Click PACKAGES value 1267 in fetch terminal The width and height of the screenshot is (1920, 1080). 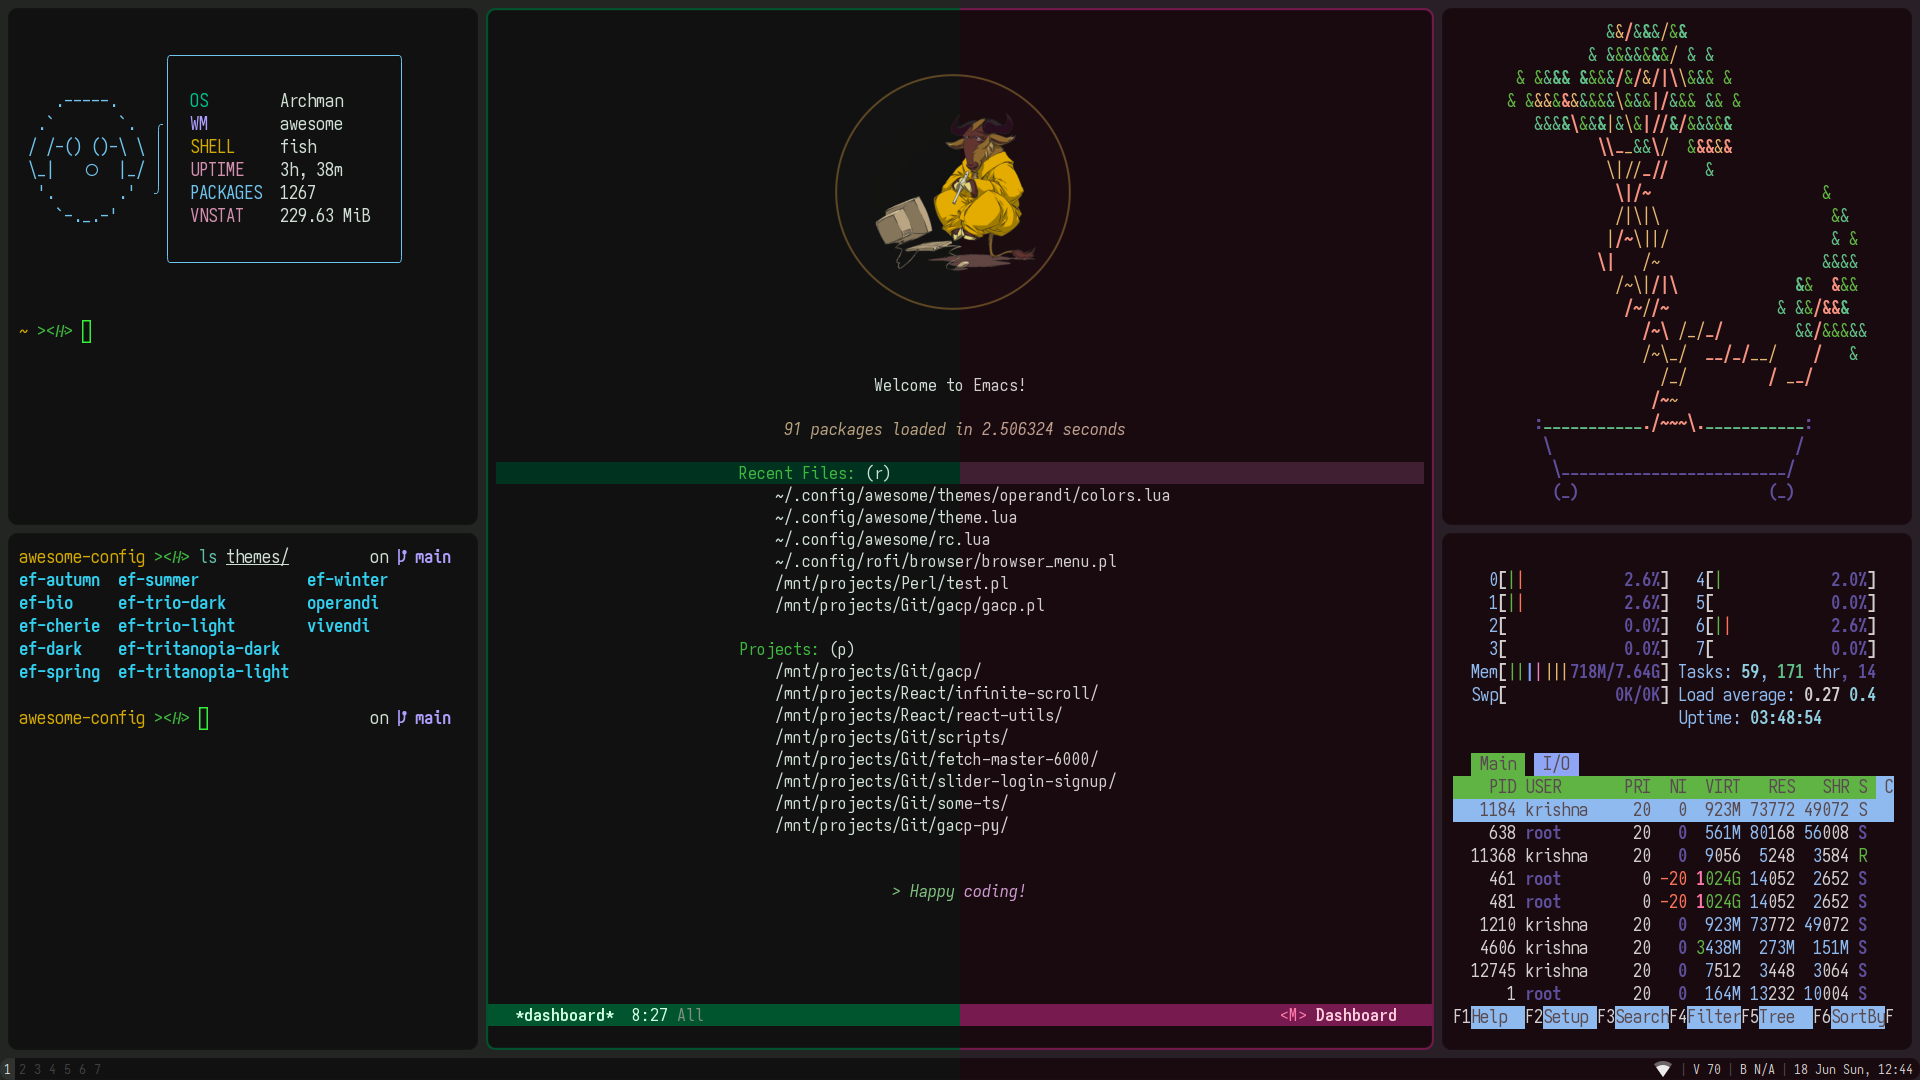tap(298, 193)
